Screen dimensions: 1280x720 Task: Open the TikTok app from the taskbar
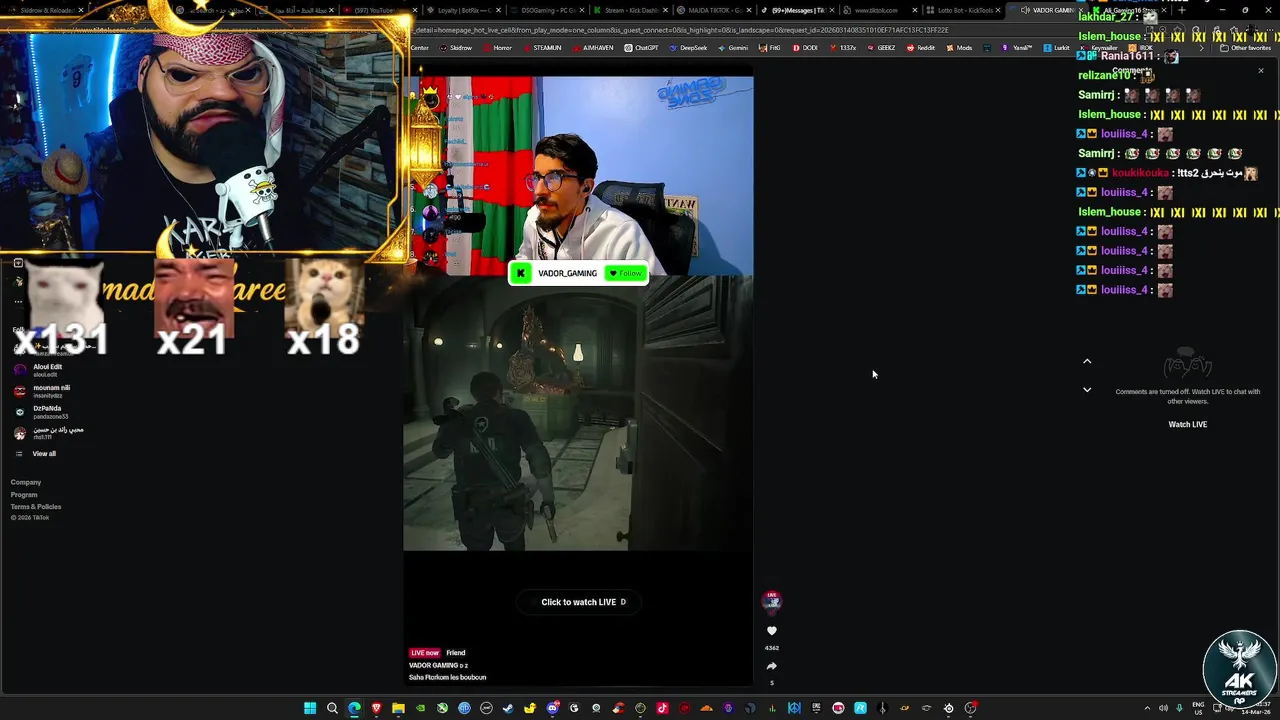(662, 708)
